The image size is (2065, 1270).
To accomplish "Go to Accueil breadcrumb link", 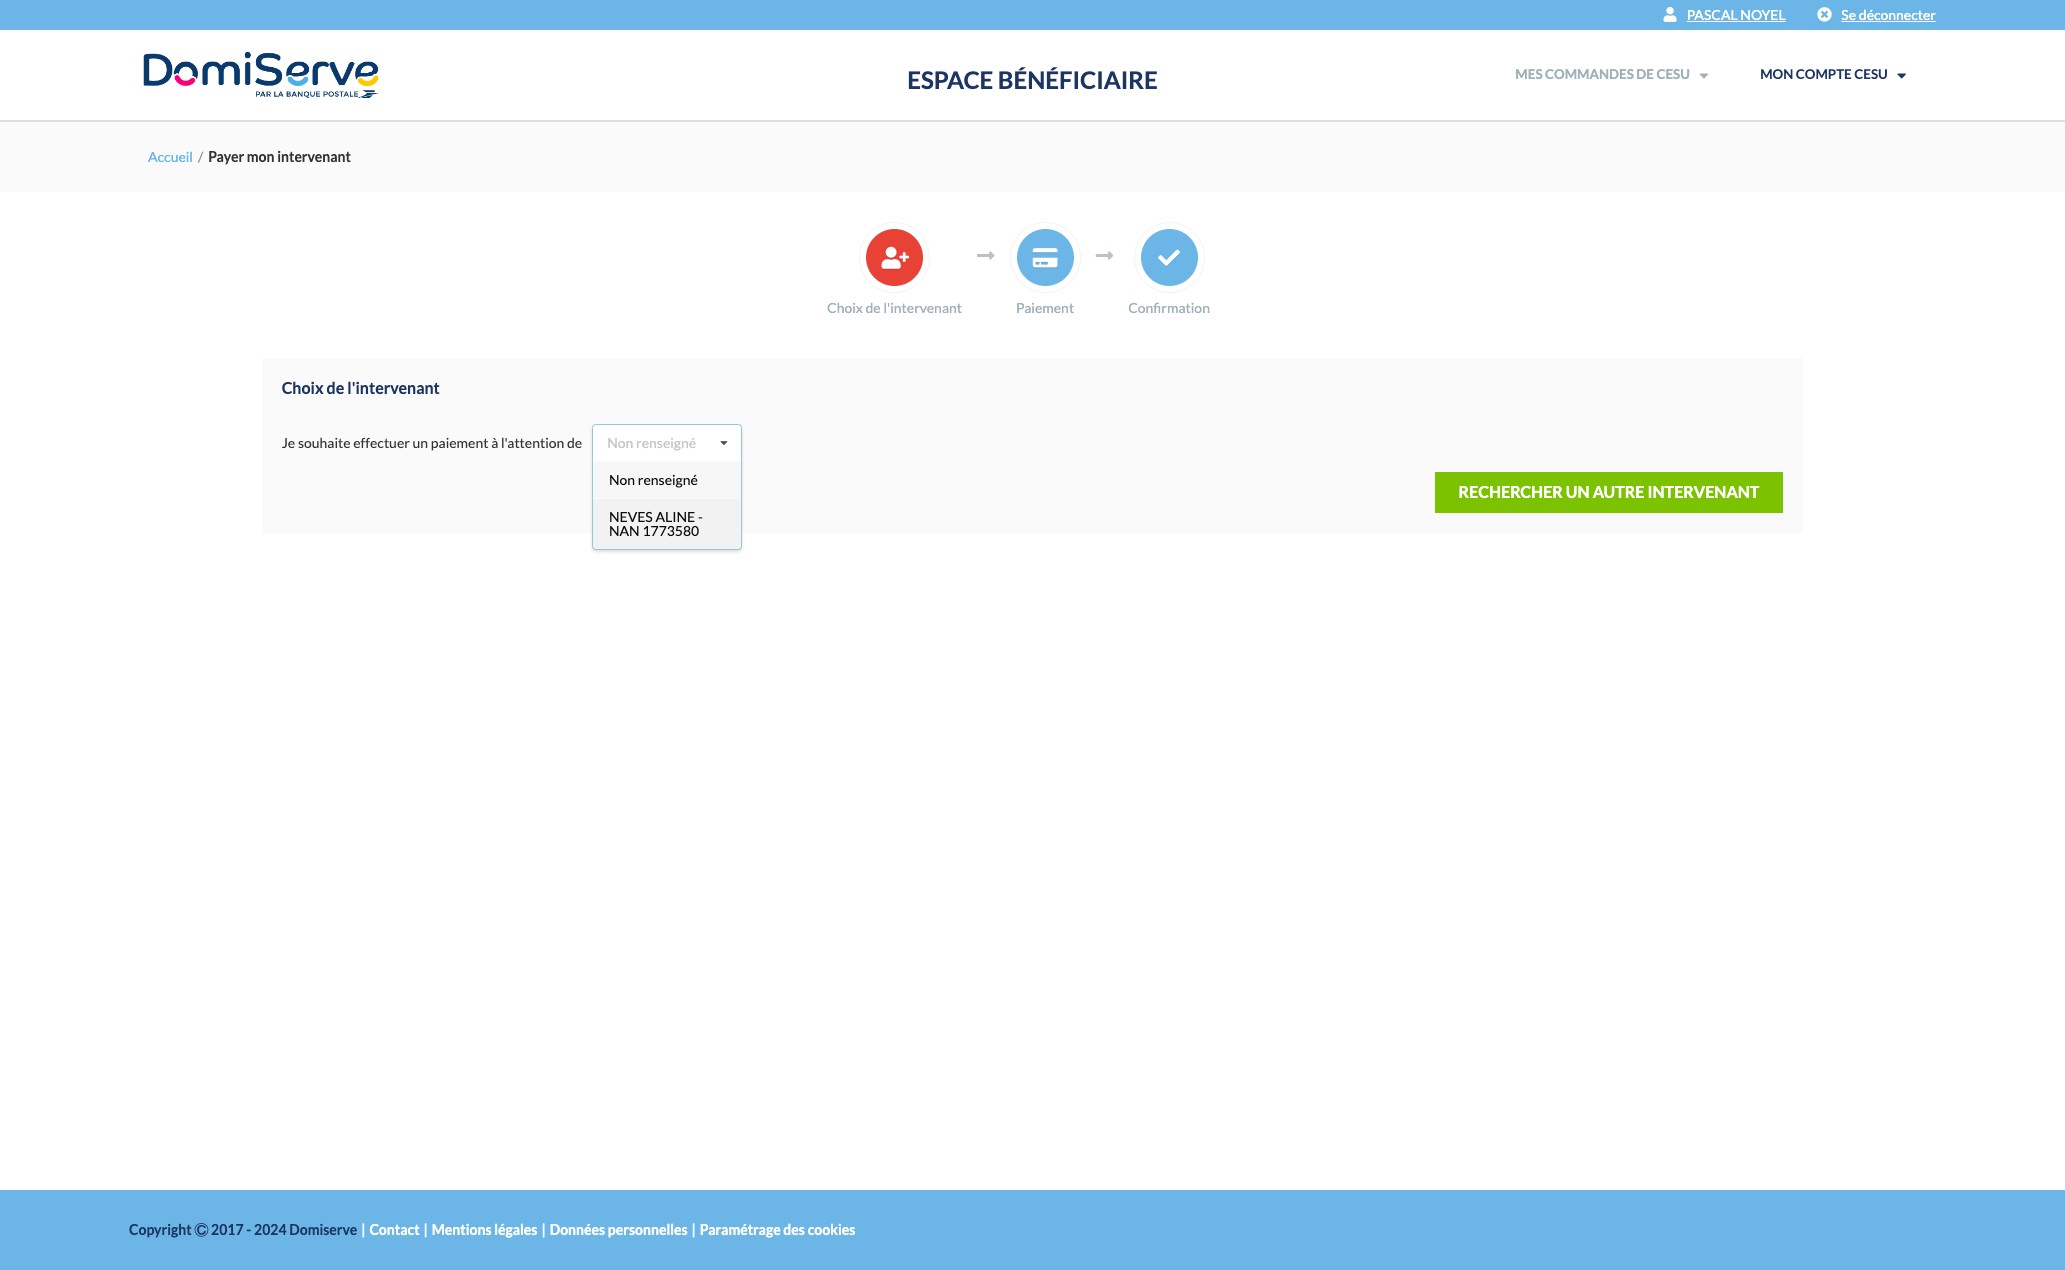I will (170, 157).
